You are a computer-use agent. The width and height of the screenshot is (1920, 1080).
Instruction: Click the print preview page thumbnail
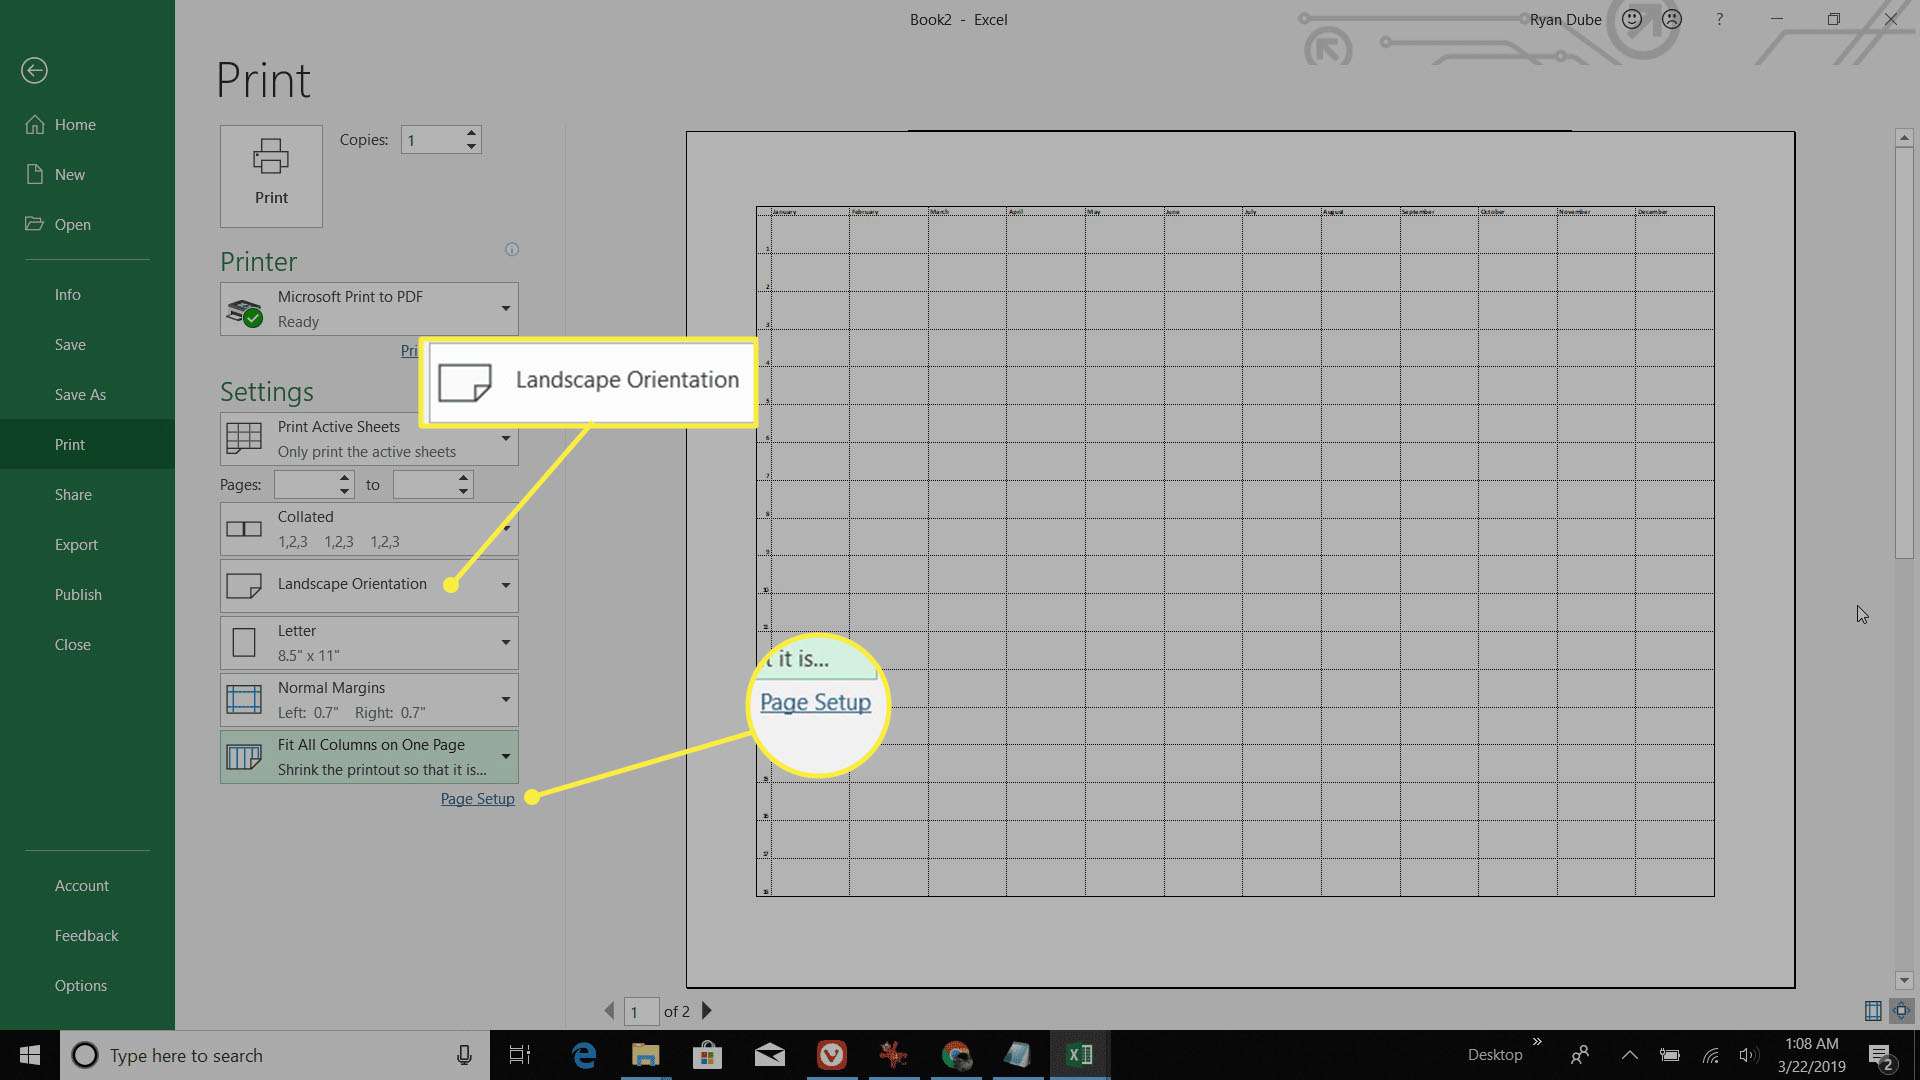pyautogui.click(x=1240, y=559)
